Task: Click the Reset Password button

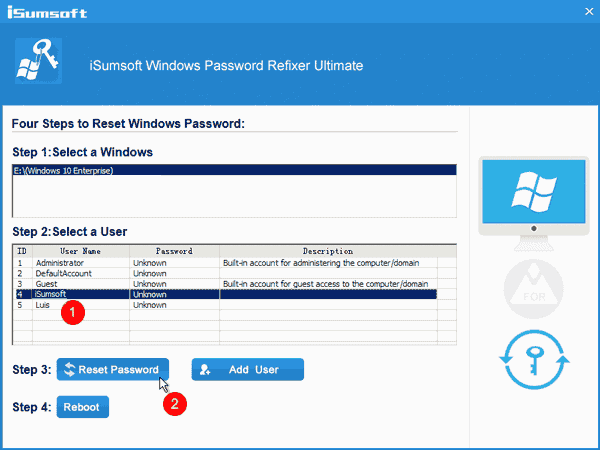Action: 112,369
